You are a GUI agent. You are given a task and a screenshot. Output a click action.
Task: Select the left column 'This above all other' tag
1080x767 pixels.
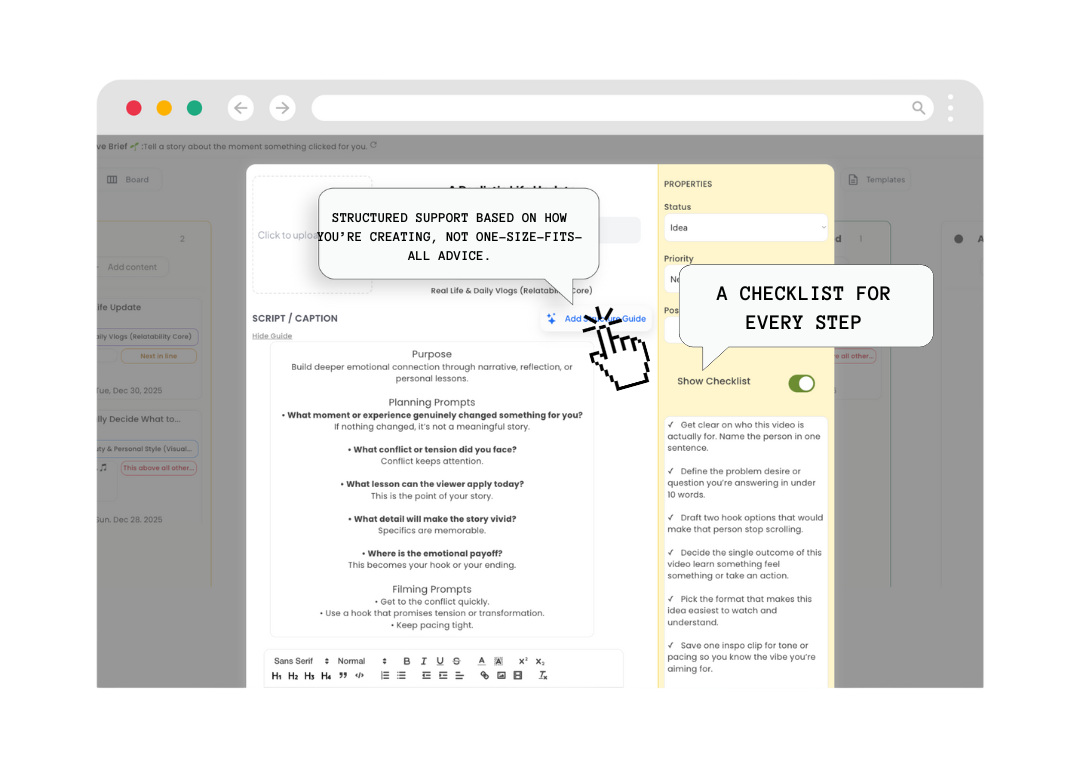pyautogui.click(x=158, y=468)
